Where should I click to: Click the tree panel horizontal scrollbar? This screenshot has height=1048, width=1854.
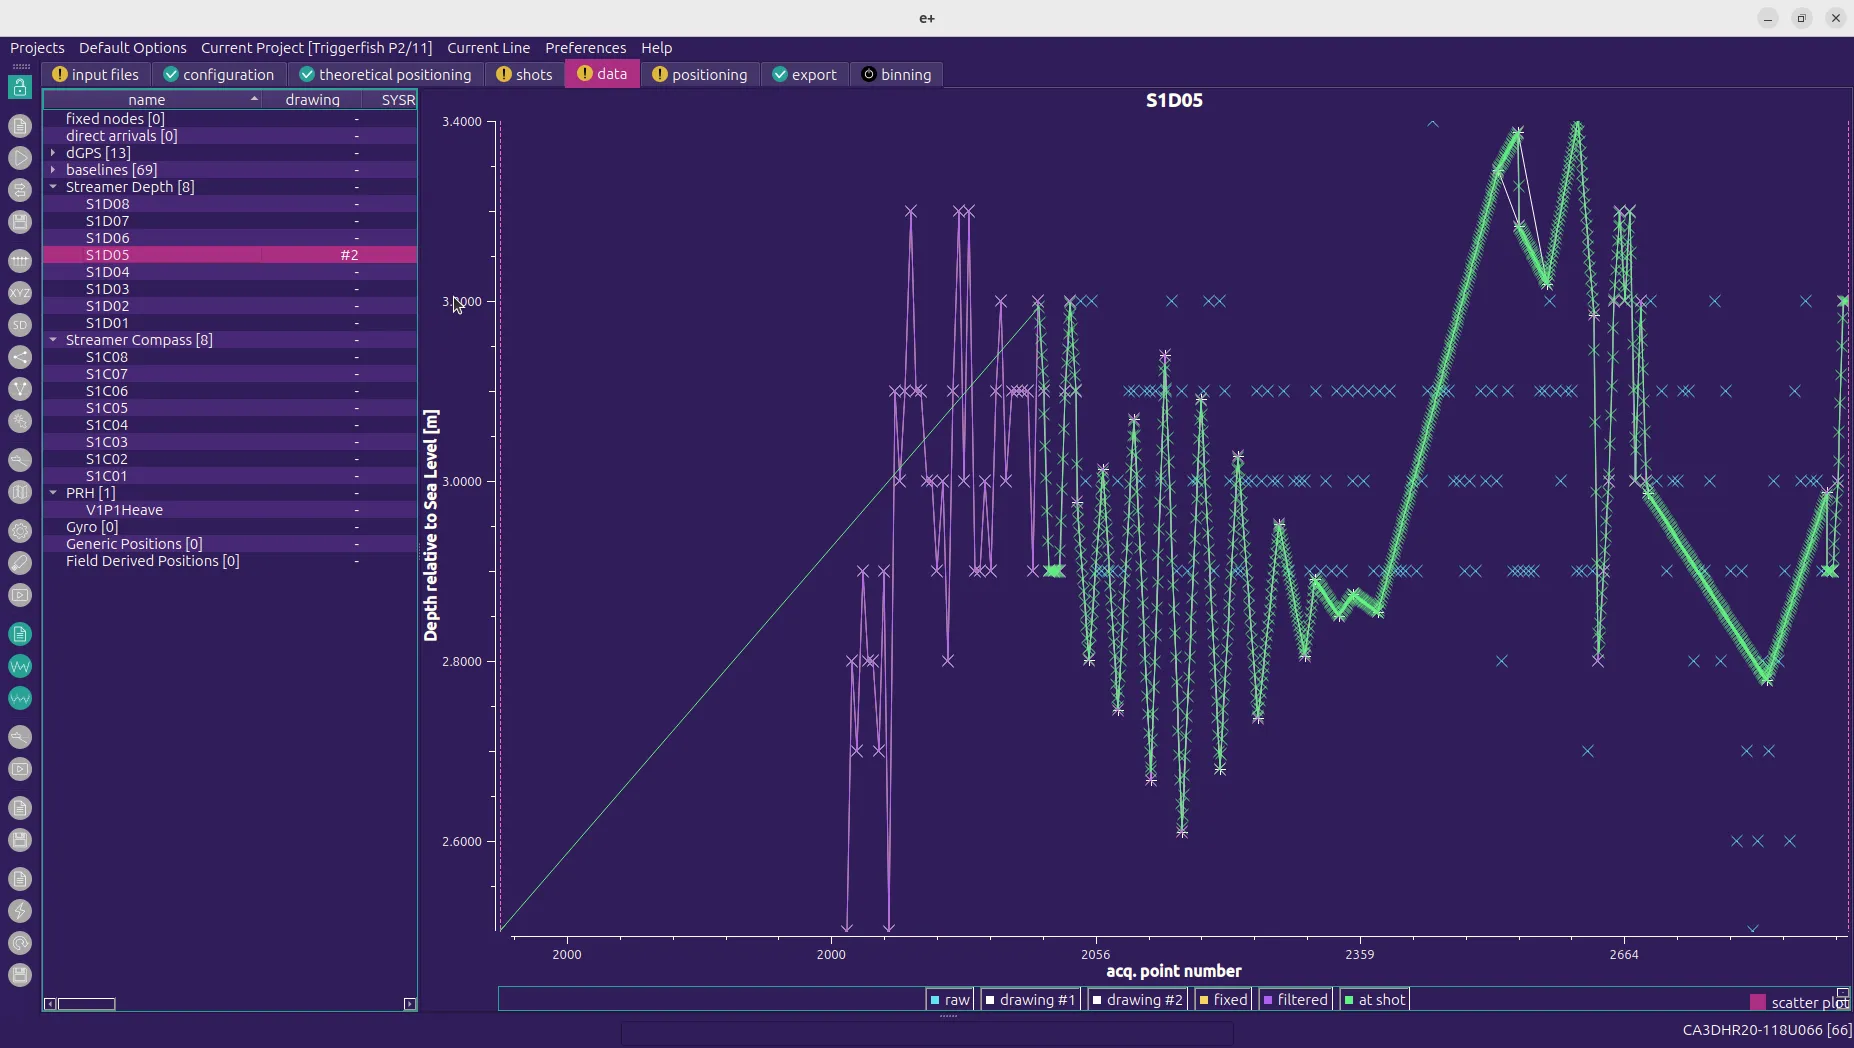[87, 1004]
